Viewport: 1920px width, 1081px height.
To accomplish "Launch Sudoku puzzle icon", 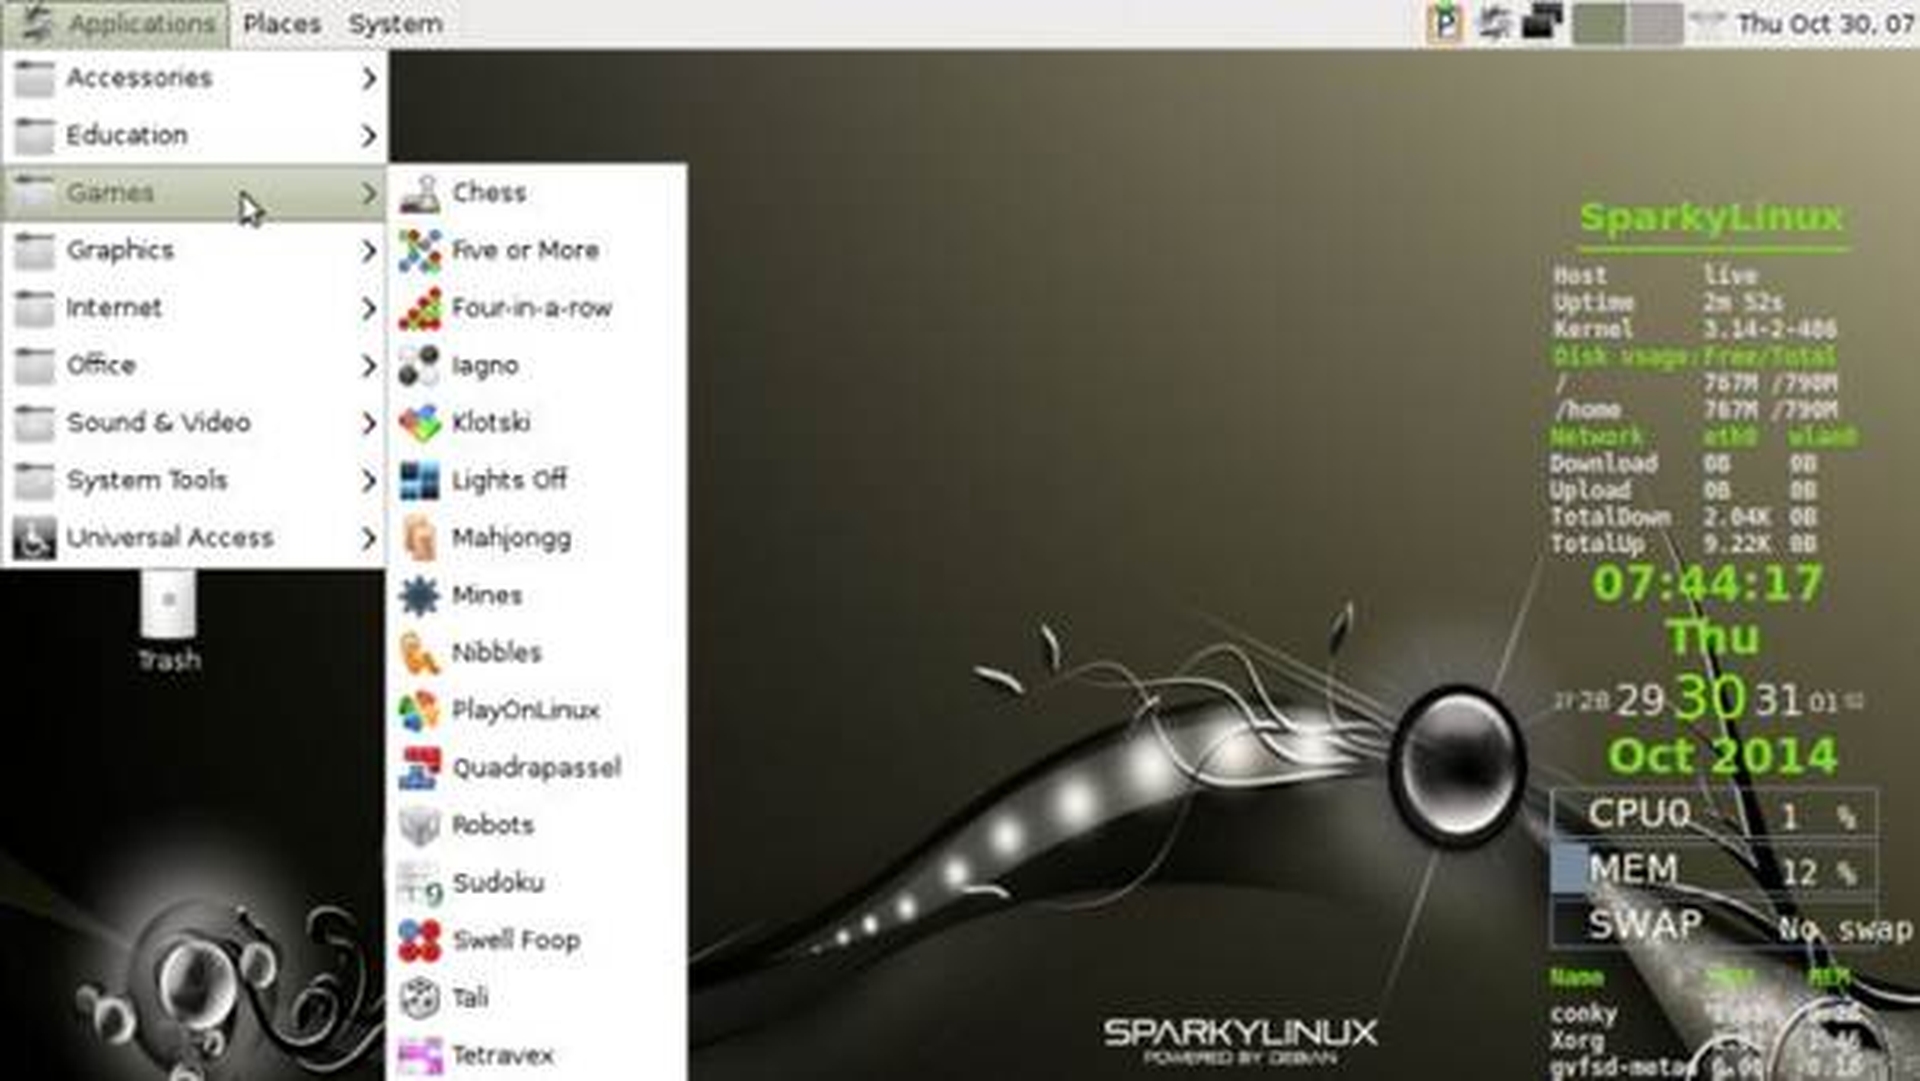I will (420, 883).
